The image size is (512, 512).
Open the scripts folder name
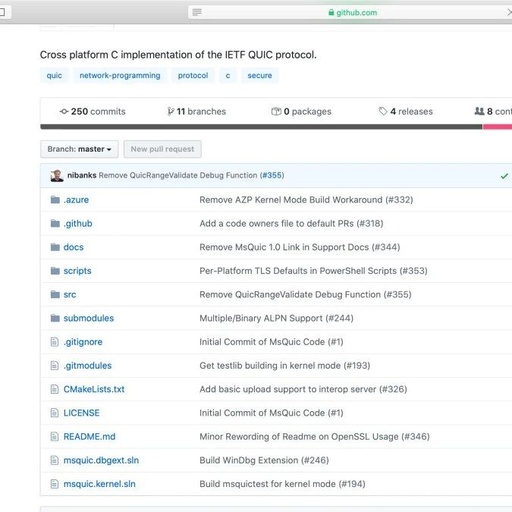coord(77,271)
